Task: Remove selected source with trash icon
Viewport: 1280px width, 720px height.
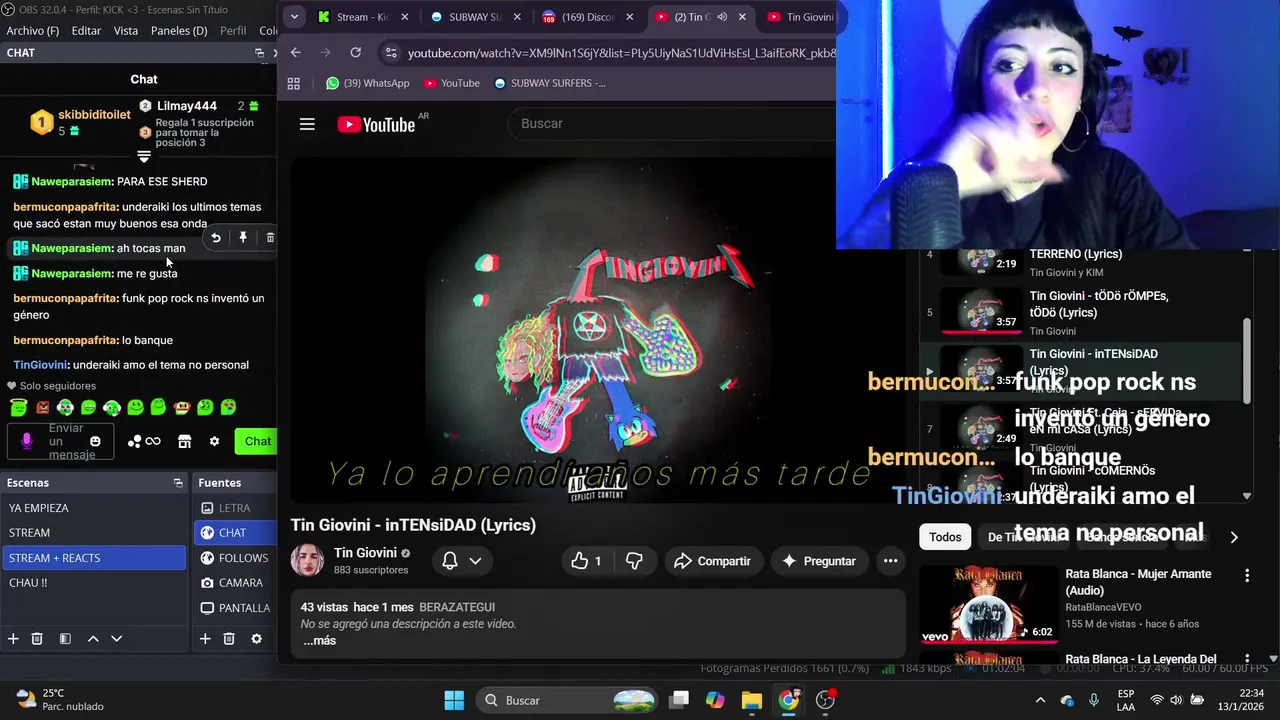Action: point(229,639)
